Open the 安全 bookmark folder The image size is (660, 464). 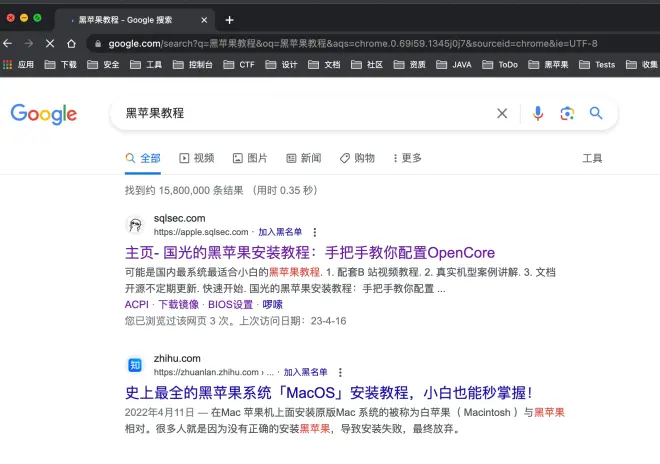103,64
